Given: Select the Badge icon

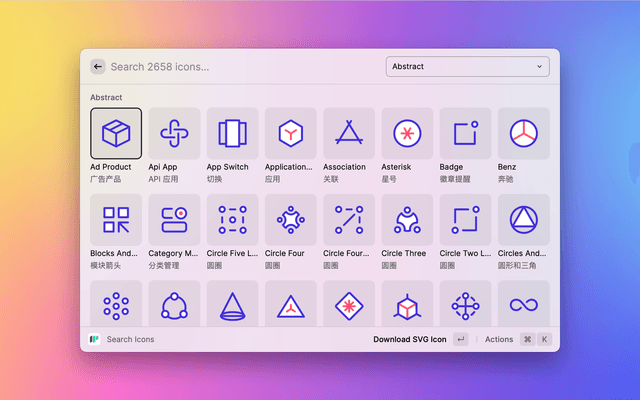Looking at the screenshot, I should [x=465, y=133].
